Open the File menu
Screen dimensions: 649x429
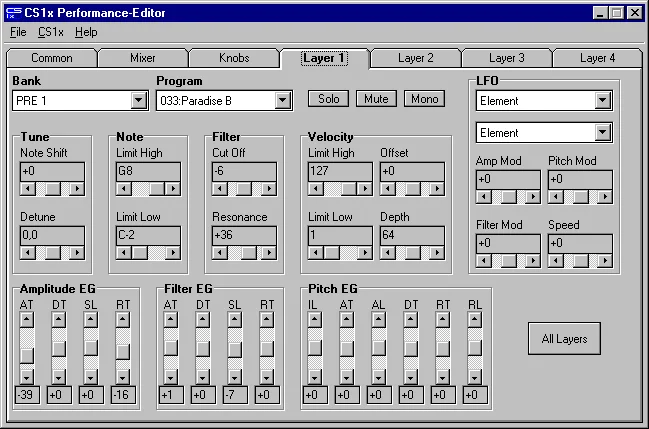coord(18,32)
